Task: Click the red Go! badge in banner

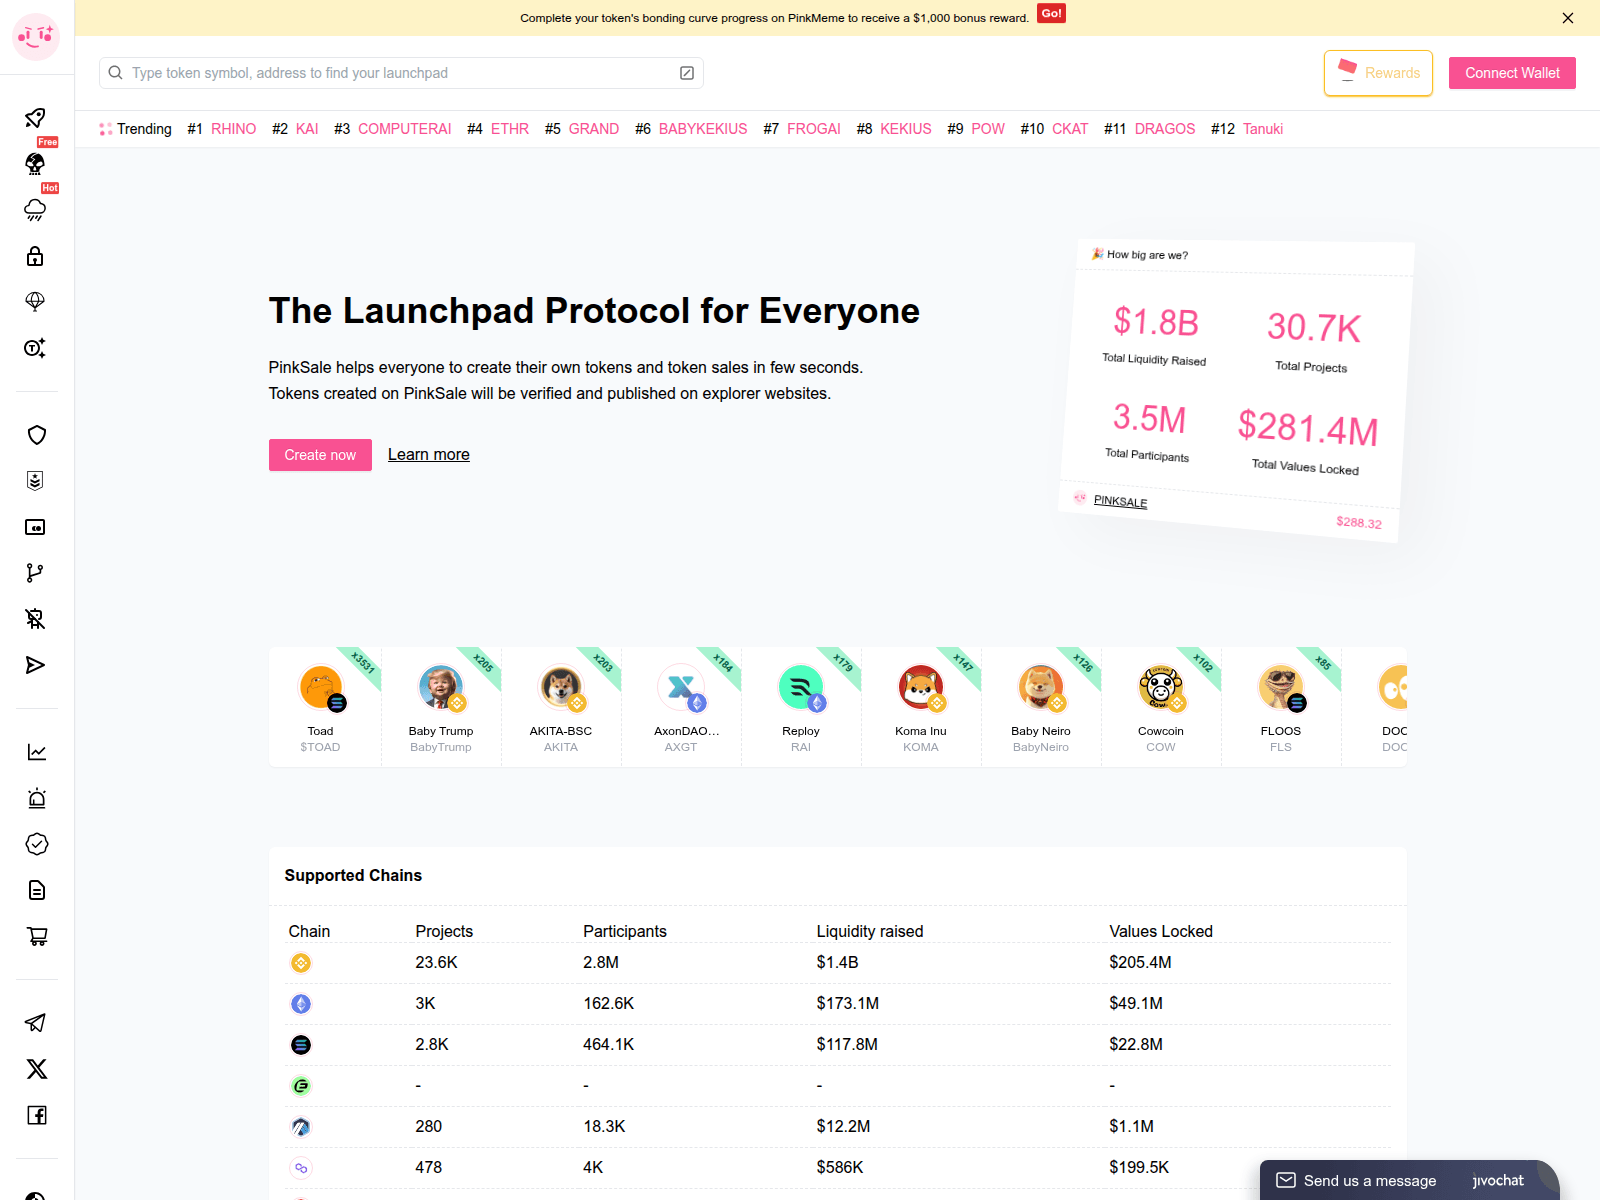Action: coord(1051,13)
